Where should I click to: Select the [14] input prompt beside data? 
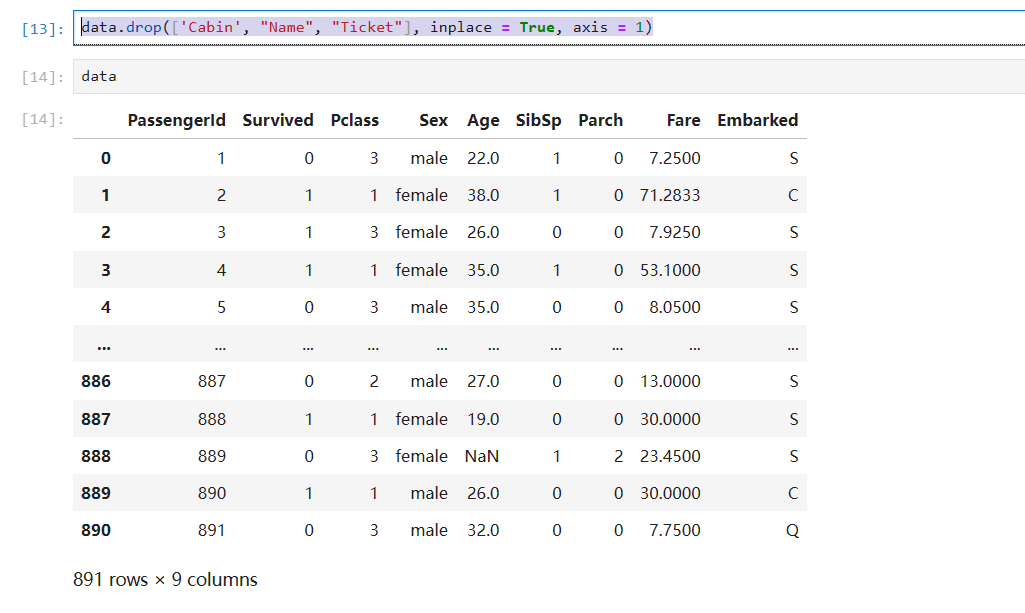tap(43, 77)
